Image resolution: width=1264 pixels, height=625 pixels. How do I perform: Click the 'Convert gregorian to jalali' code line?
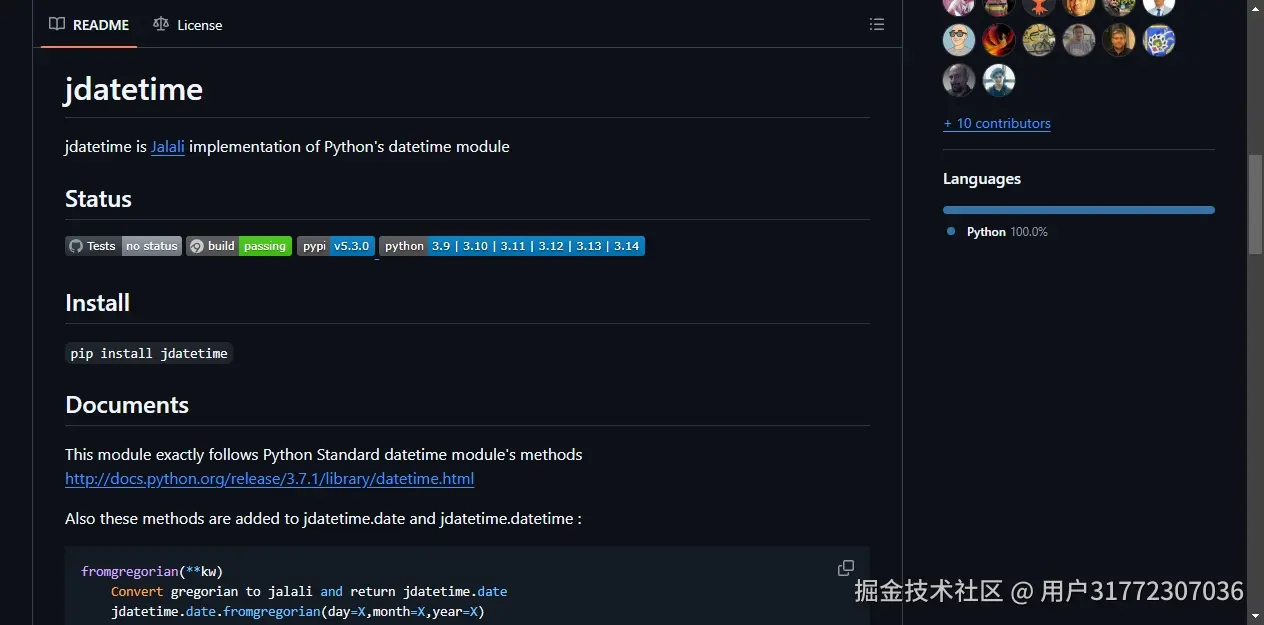tap(309, 592)
